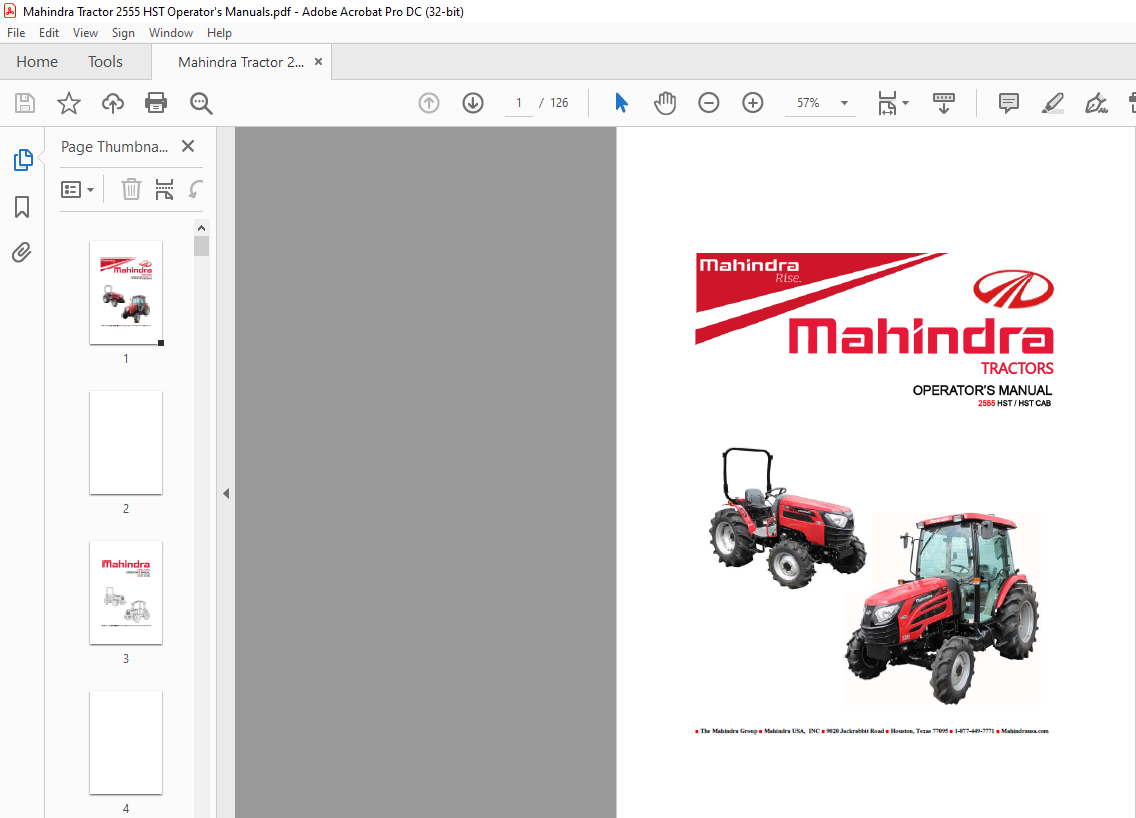Print the document with printer icon
The image size is (1136, 818).
point(156,103)
